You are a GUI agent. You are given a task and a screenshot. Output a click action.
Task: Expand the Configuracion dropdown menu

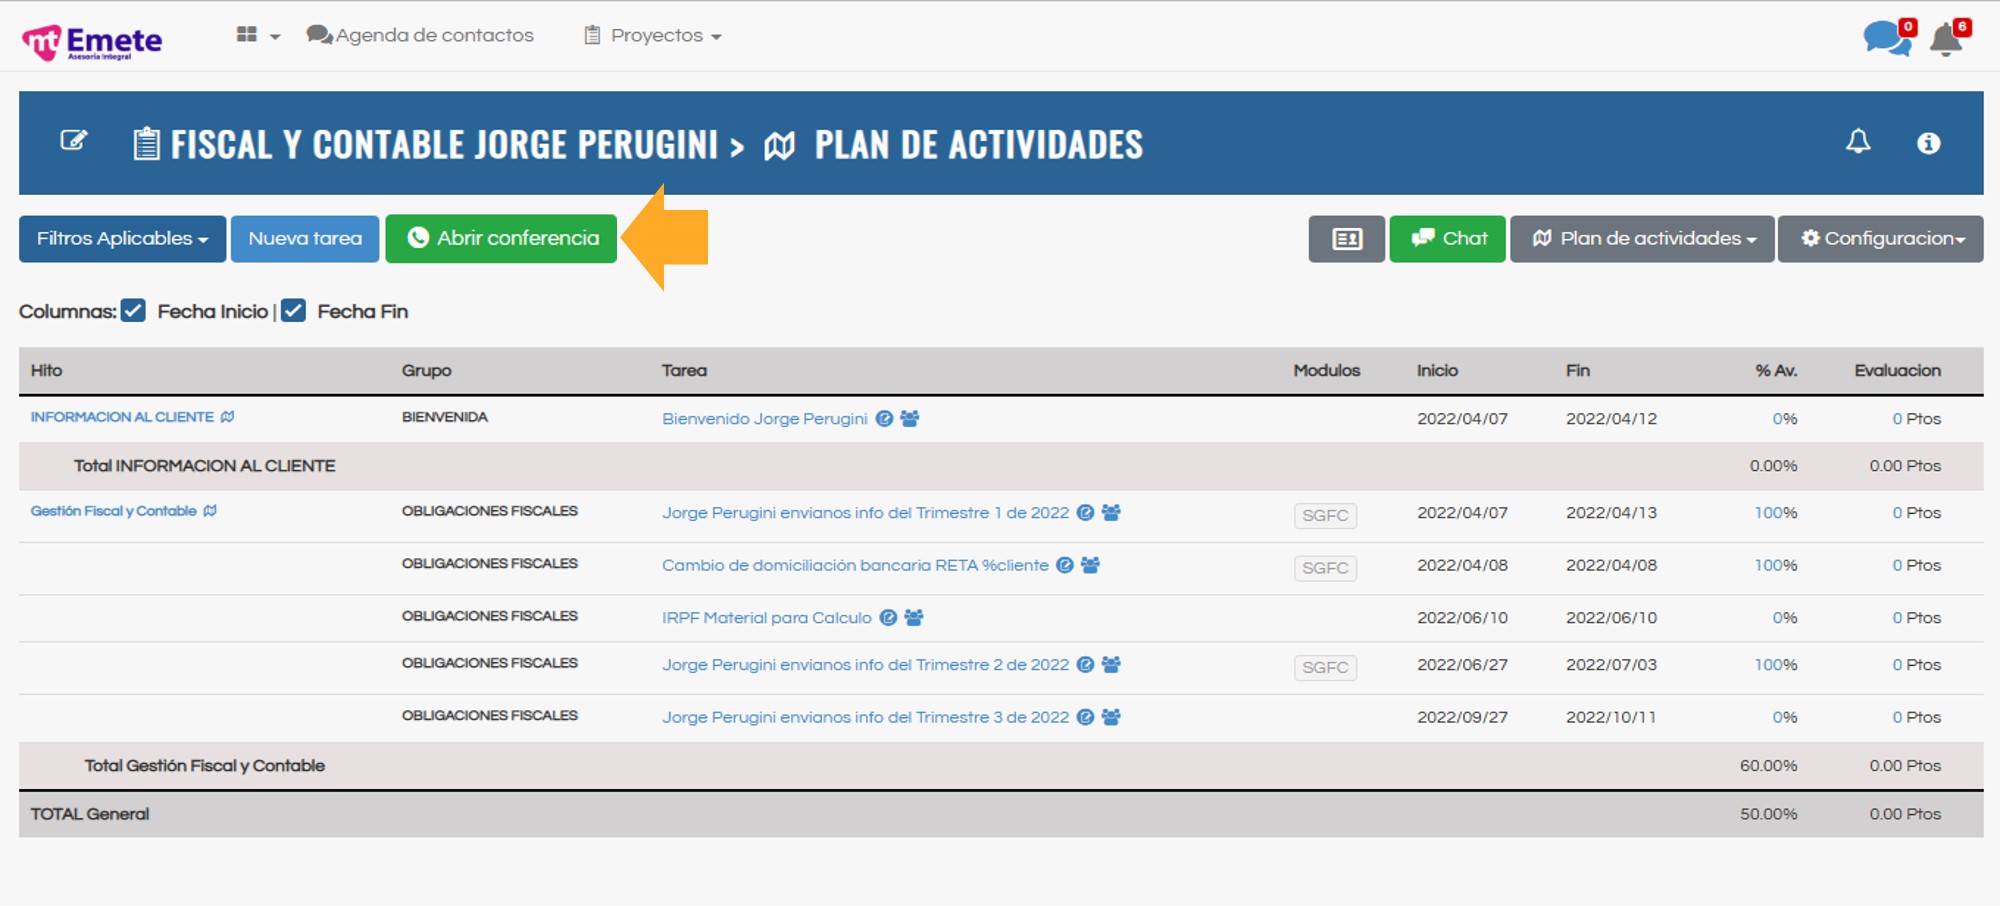[1881, 239]
